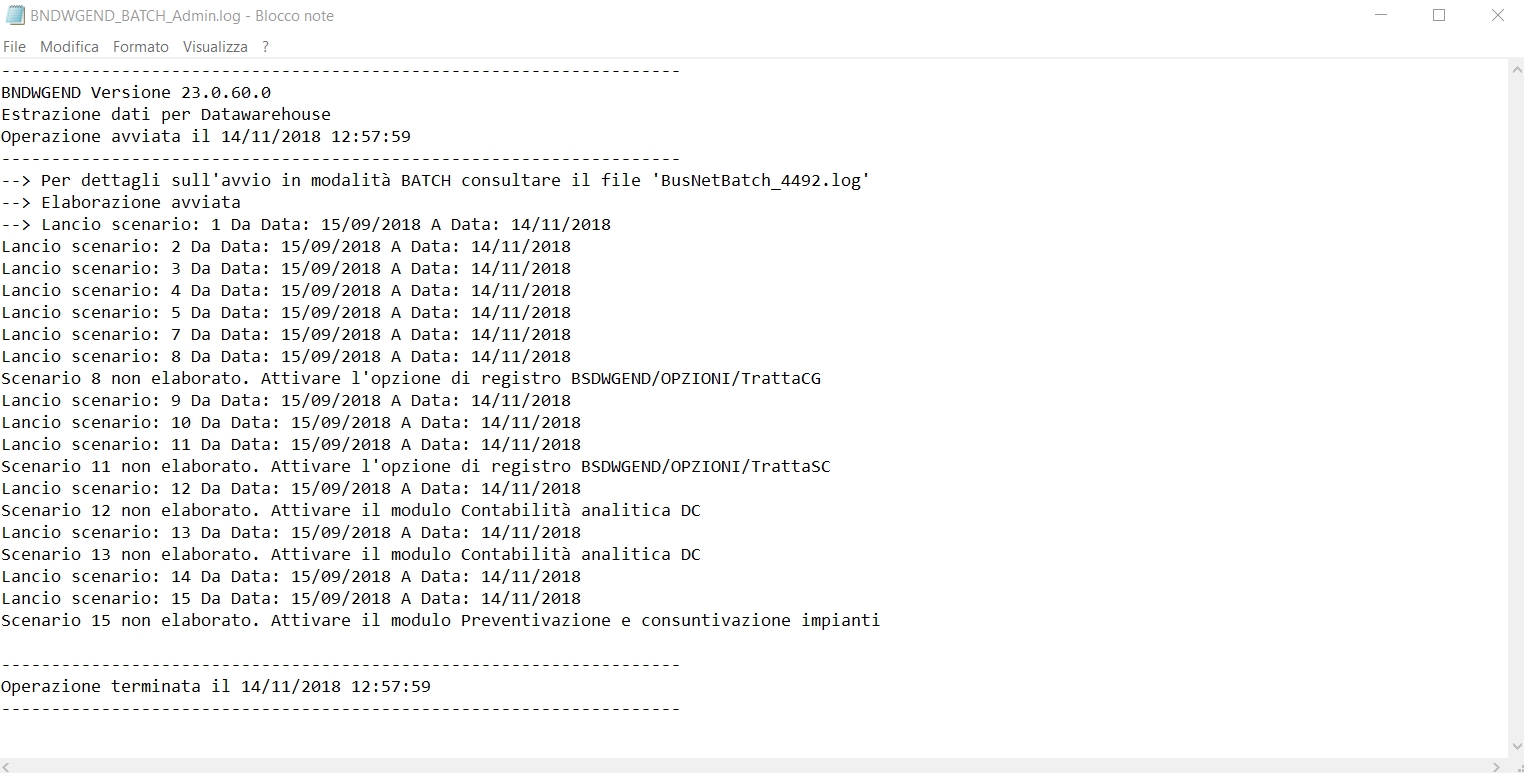Place cursor in the 'BNDWGEND Versione 23.0.60.0' line
This screenshot has height=773, width=1524.
tap(136, 93)
